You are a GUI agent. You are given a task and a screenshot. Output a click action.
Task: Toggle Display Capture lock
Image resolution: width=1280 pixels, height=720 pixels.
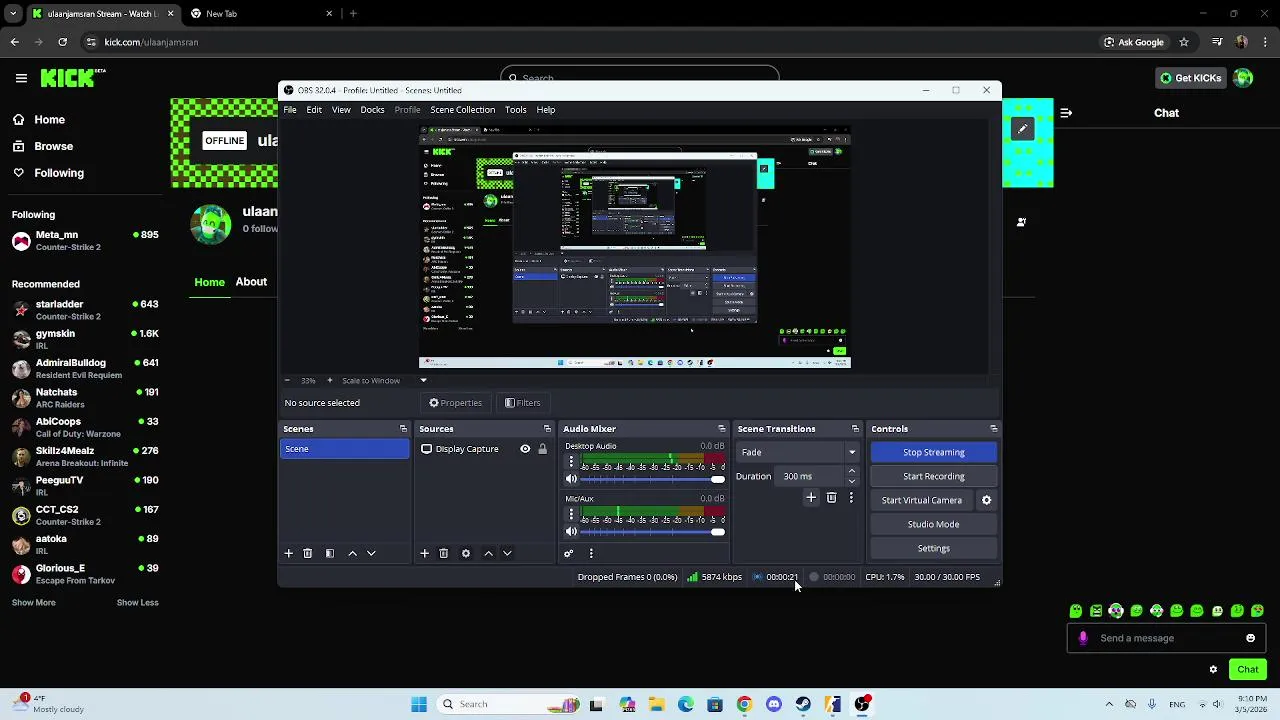coord(542,449)
